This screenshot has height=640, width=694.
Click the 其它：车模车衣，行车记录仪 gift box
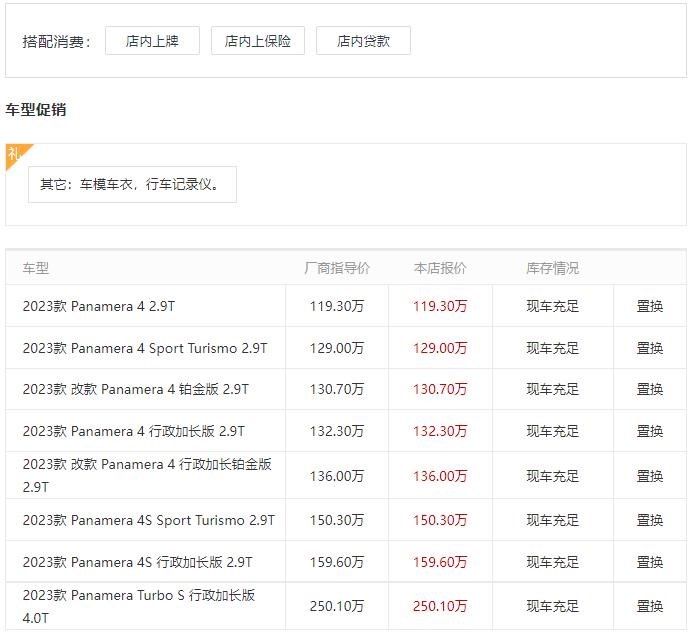132,185
